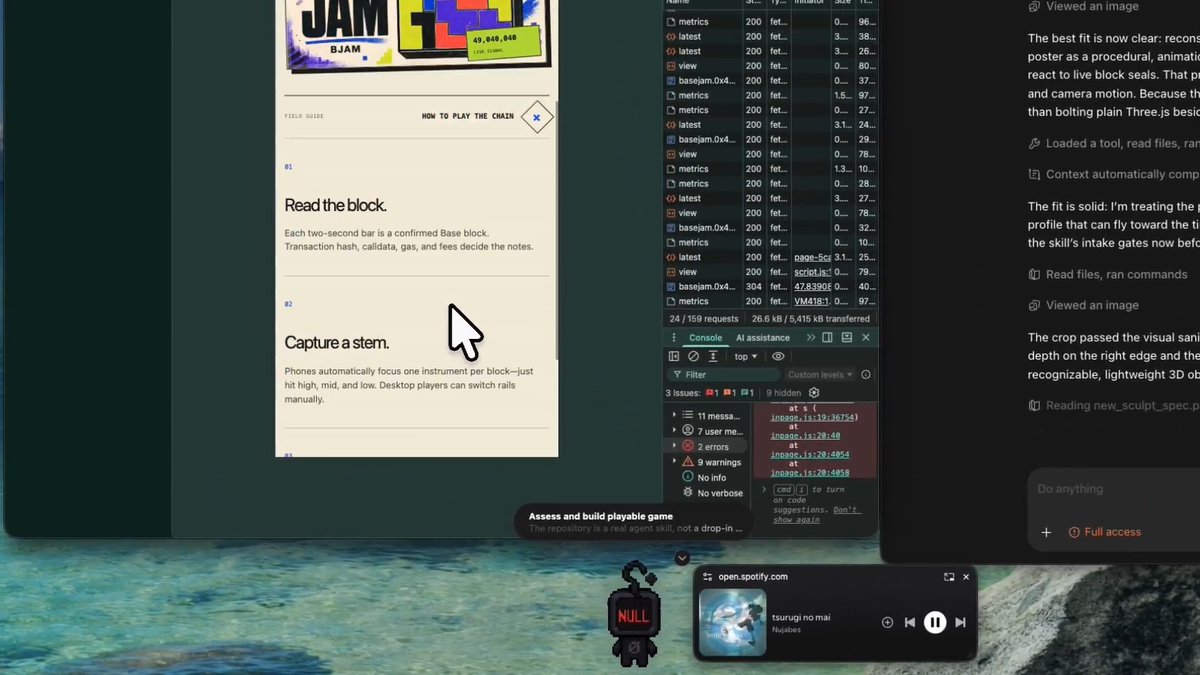Viewport: 1200px width, 675px height.
Task: Click the red issues badge in Issues bar
Action: coord(714,393)
